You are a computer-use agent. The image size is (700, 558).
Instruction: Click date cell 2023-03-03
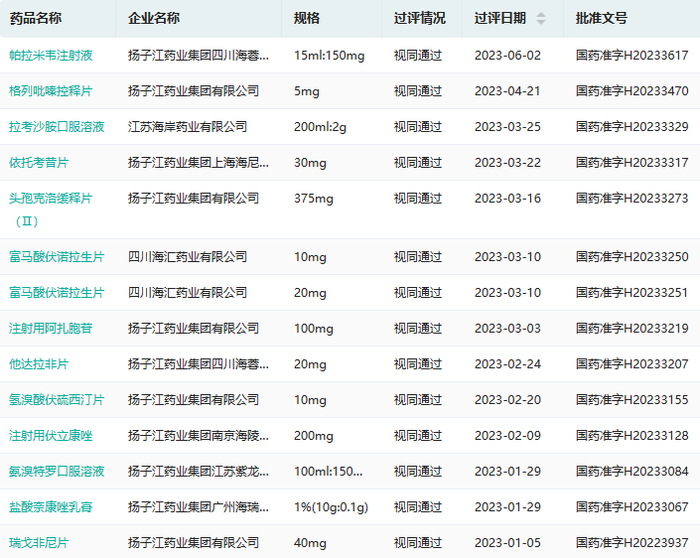point(508,328)
